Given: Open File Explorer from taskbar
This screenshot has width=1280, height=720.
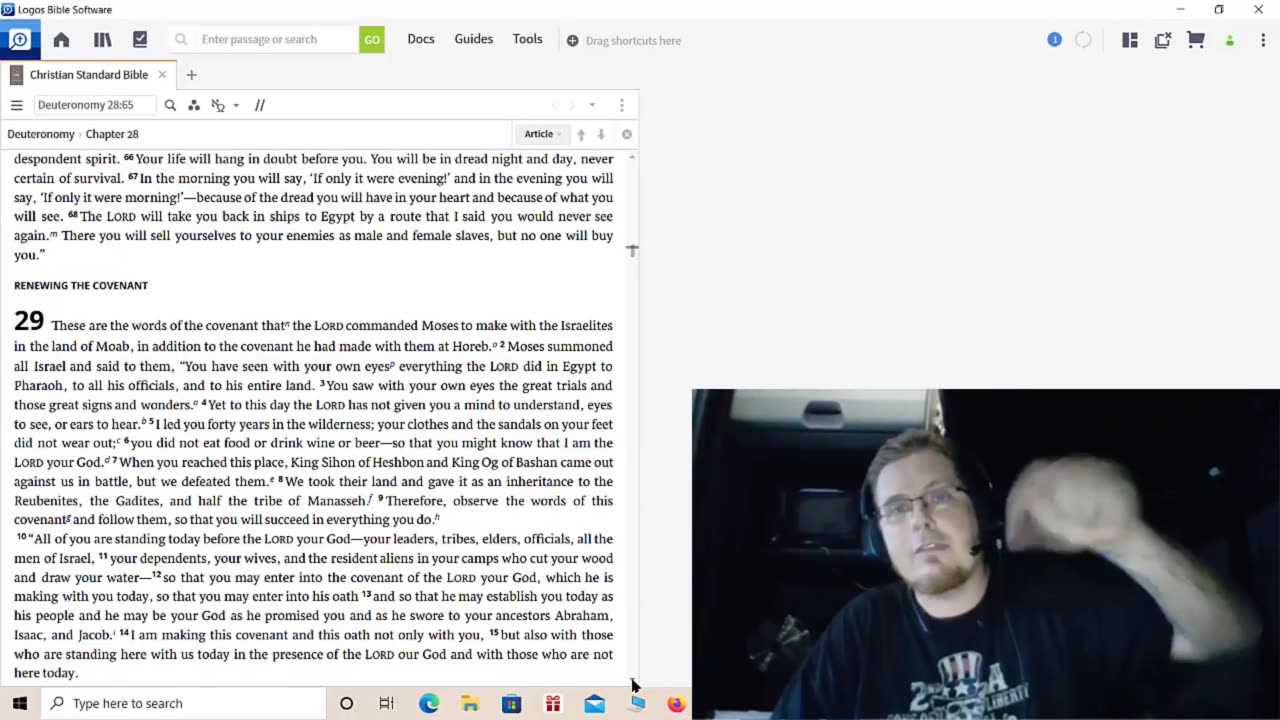Looking at the screenshot, I should tap(470, 703).
